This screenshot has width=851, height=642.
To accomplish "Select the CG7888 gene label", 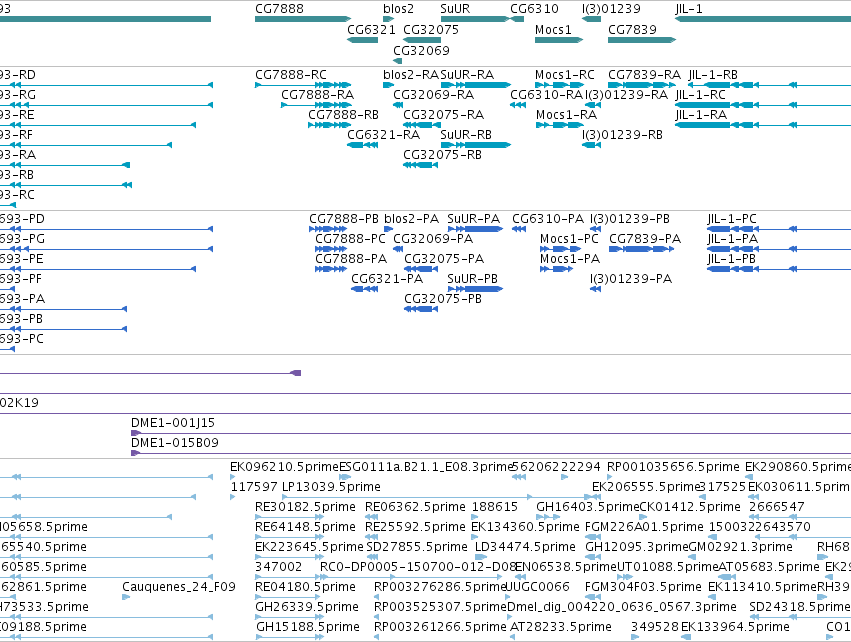I will pos(279,9).
